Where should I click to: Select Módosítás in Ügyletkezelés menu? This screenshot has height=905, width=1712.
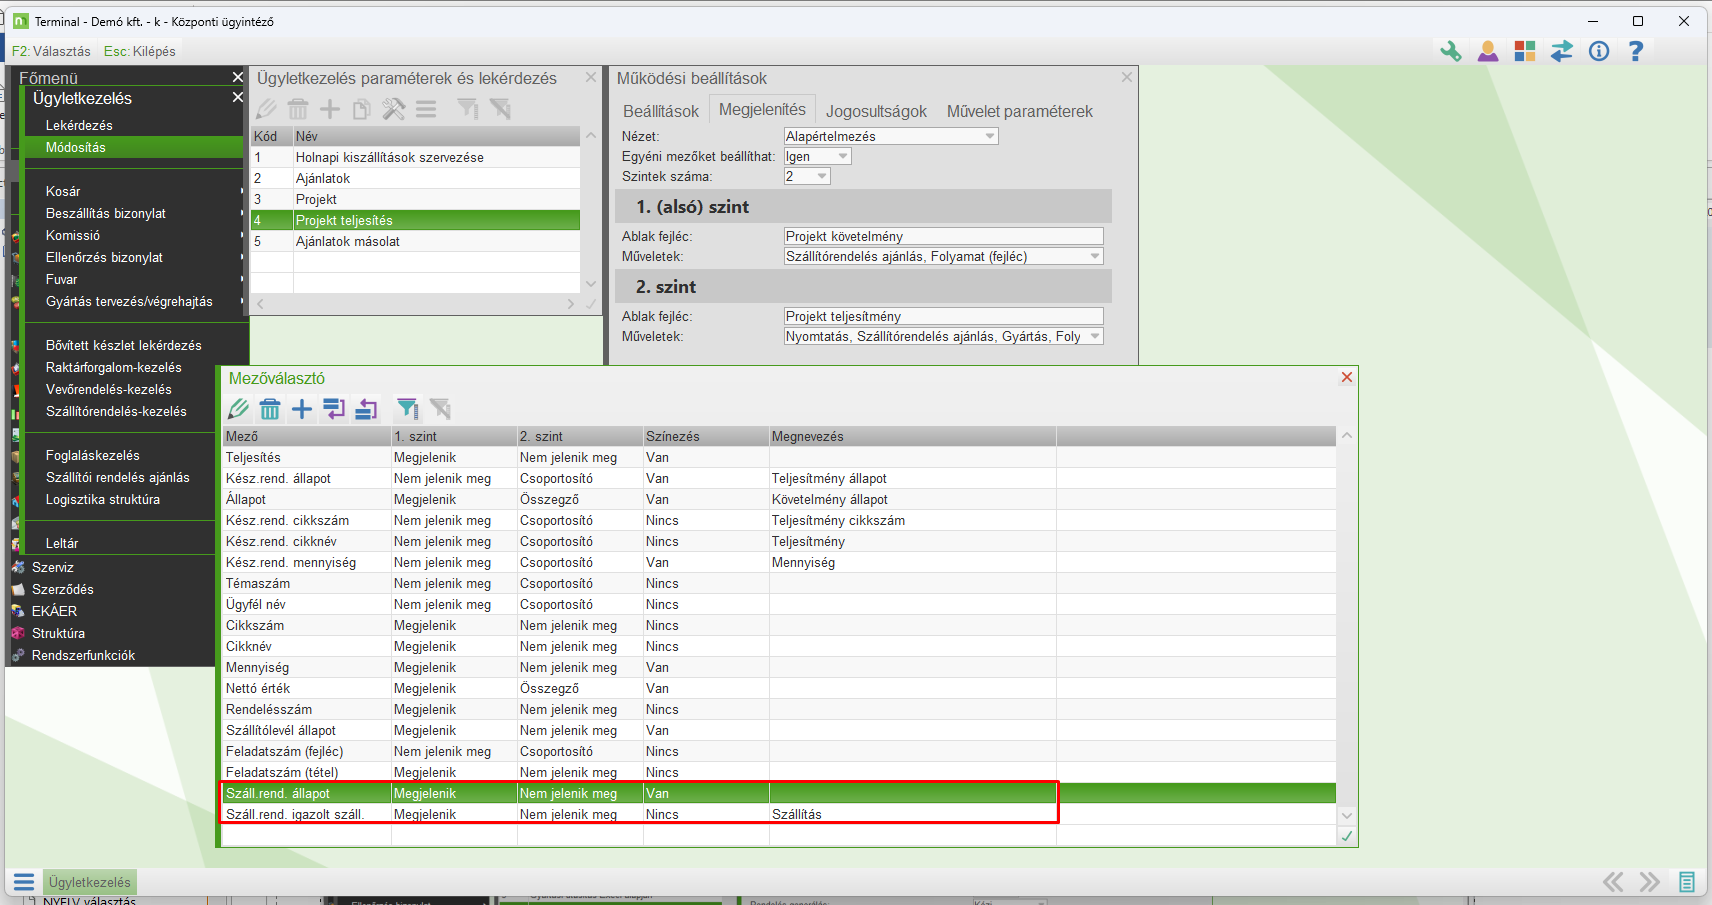tap(133, 147)
